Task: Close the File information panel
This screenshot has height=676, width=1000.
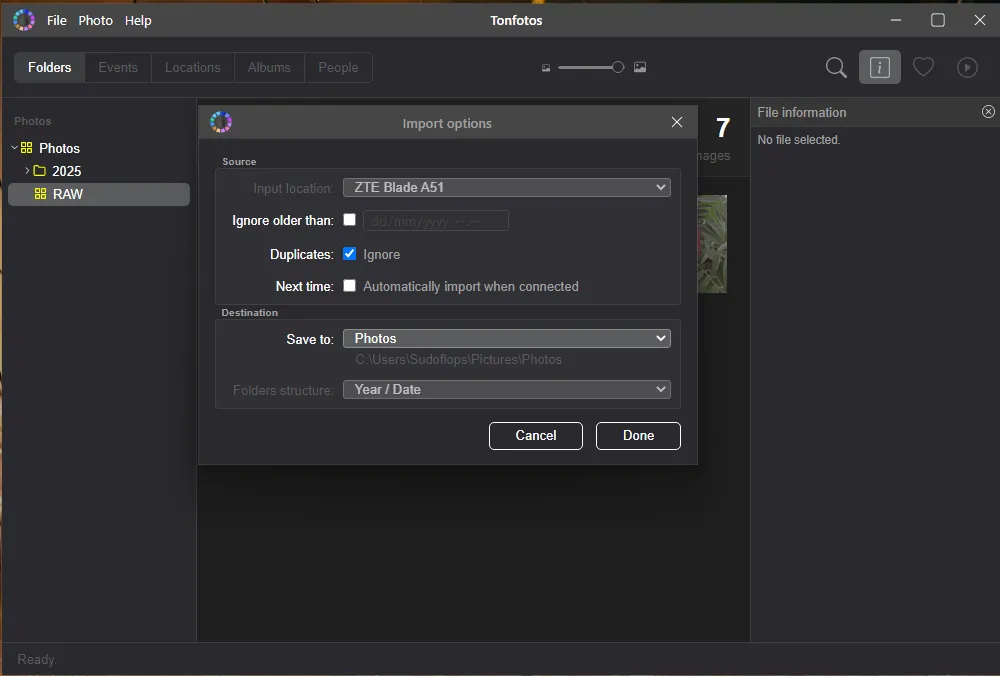Action: [988, 112]
